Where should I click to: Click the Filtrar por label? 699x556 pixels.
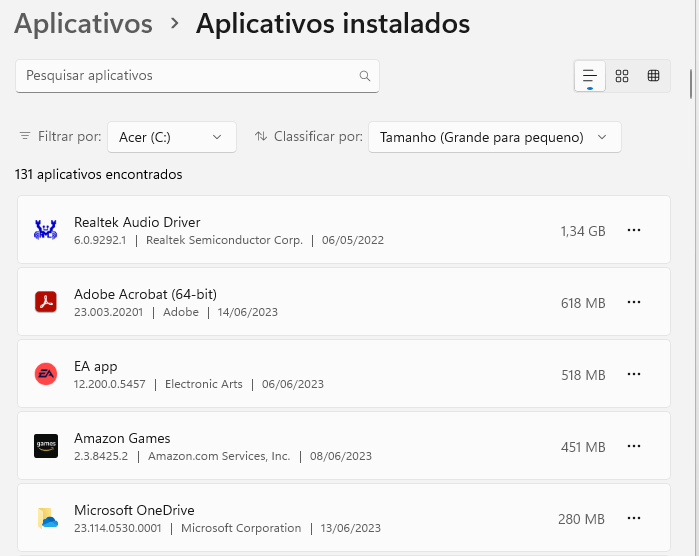pyautogui.click(x=70, y=136)
